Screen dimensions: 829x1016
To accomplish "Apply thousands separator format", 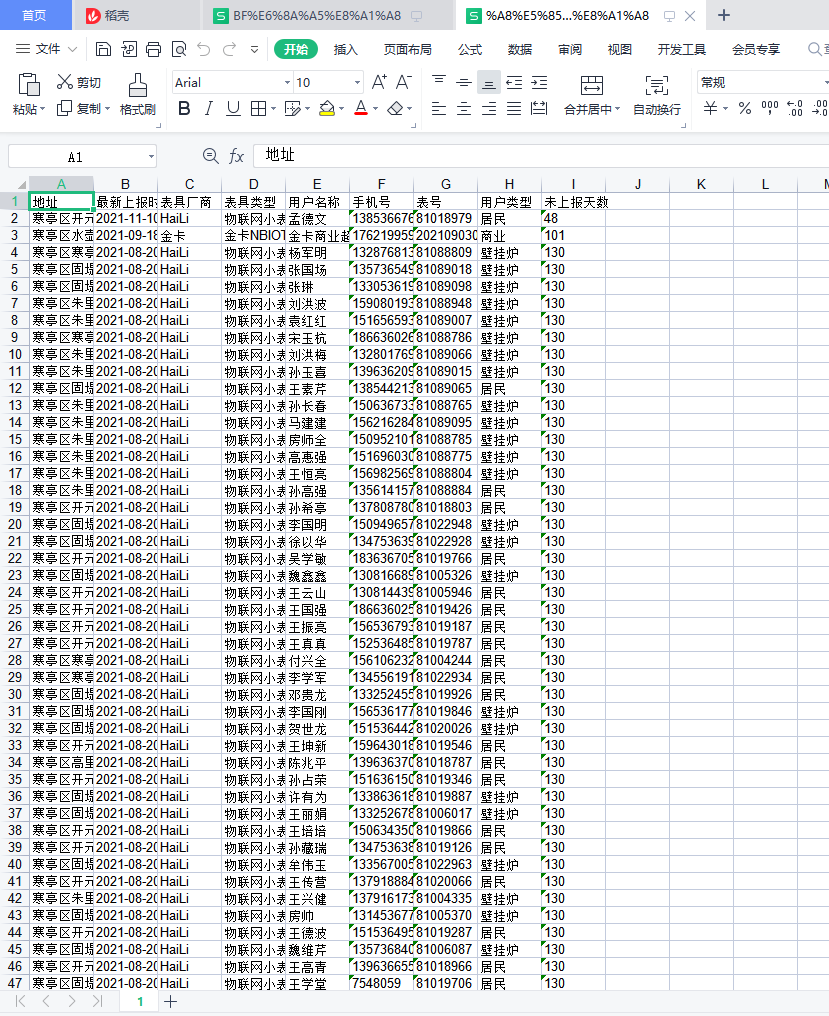I will click(x=770, y=108).
